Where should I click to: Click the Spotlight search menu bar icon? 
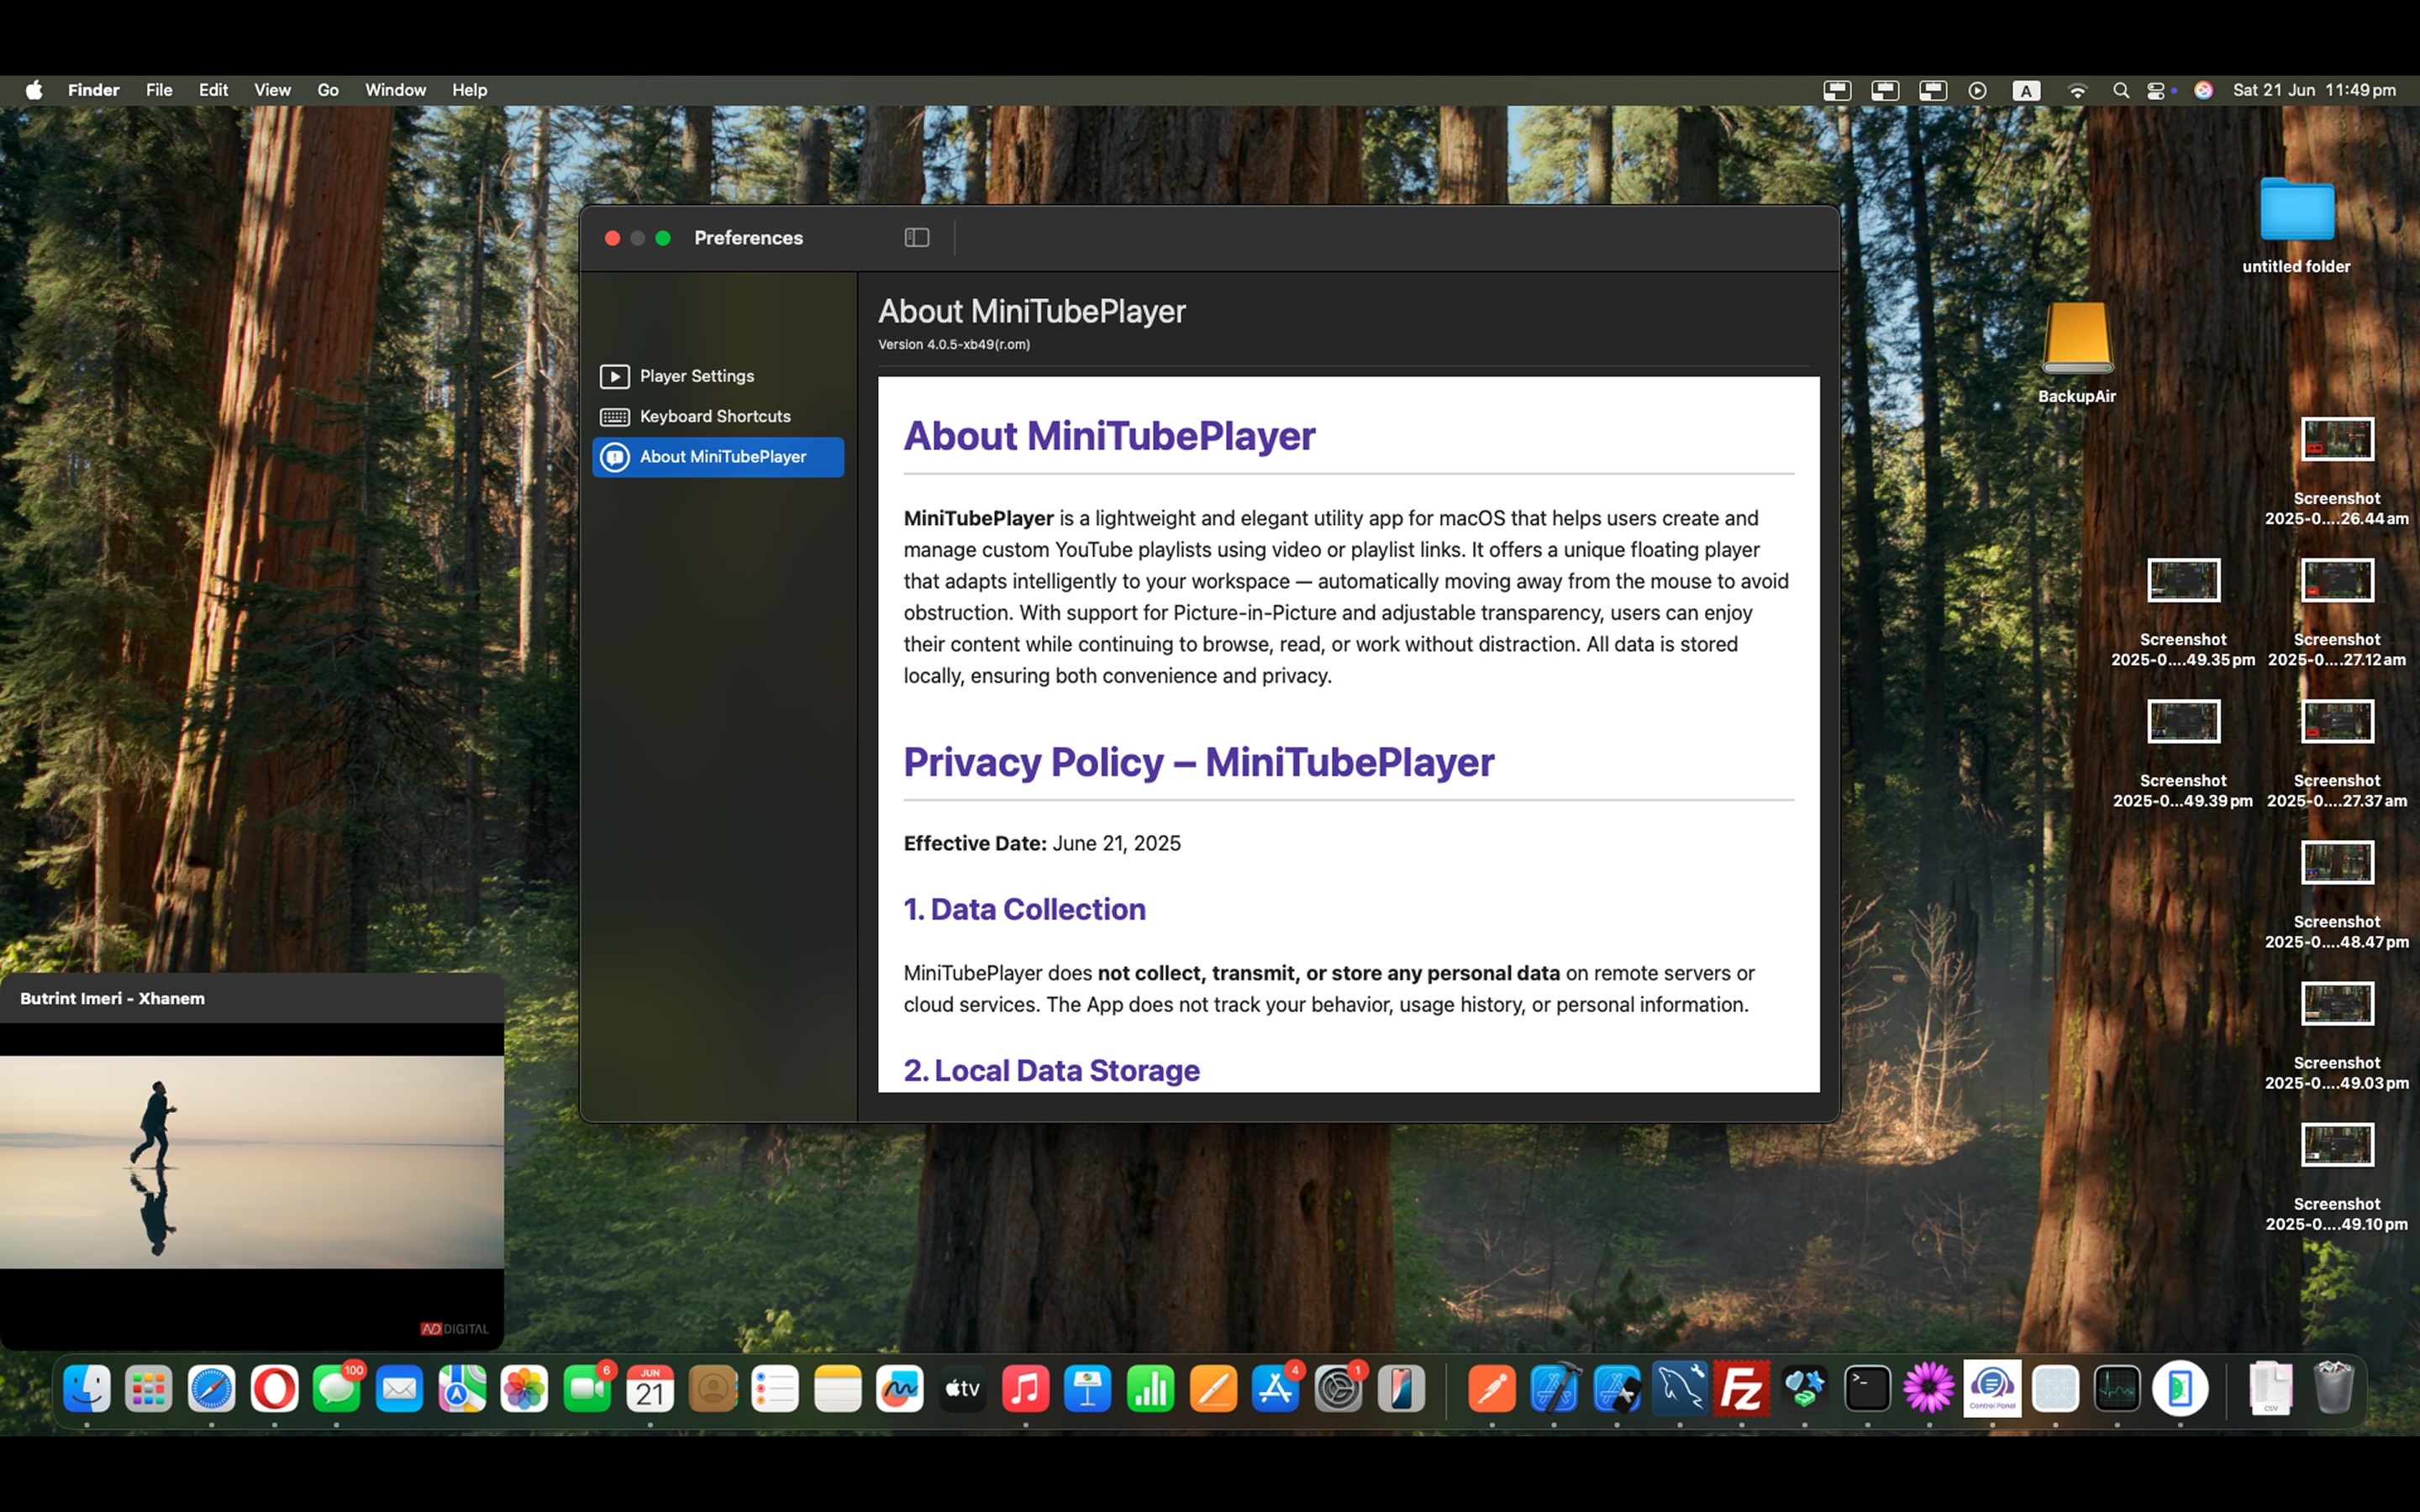pos(2120,90)
